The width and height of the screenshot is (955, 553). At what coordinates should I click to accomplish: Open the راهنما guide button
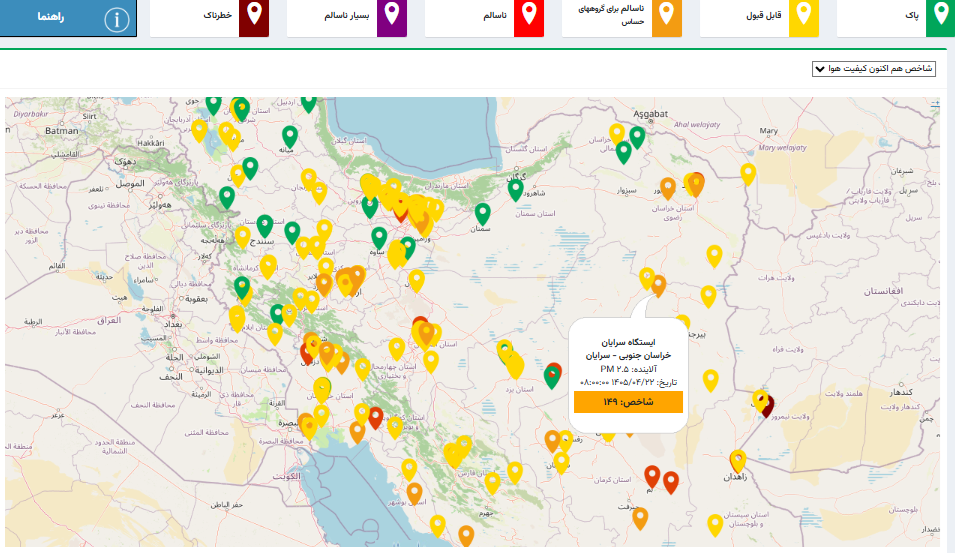tap(68, 18)
